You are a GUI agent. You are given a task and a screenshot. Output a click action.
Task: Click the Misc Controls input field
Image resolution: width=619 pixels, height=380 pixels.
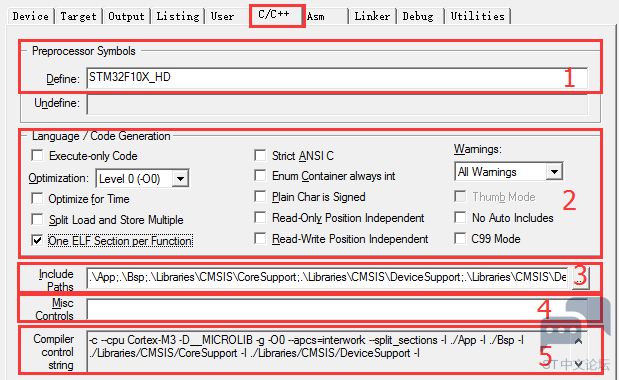337,309
